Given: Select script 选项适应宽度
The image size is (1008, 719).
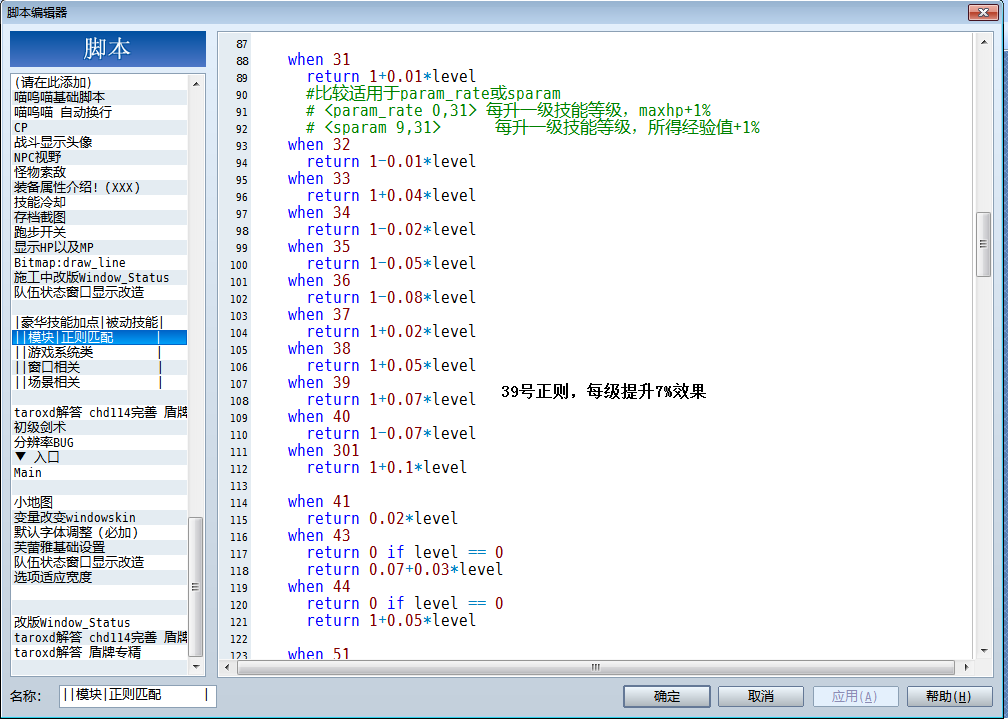Looking at the screenshot, I should [x=100, y=577].
